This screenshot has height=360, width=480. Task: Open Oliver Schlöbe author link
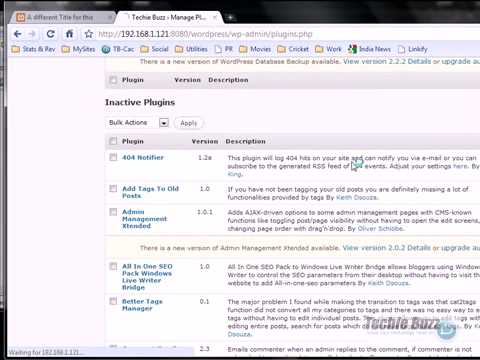pos(380,229)
